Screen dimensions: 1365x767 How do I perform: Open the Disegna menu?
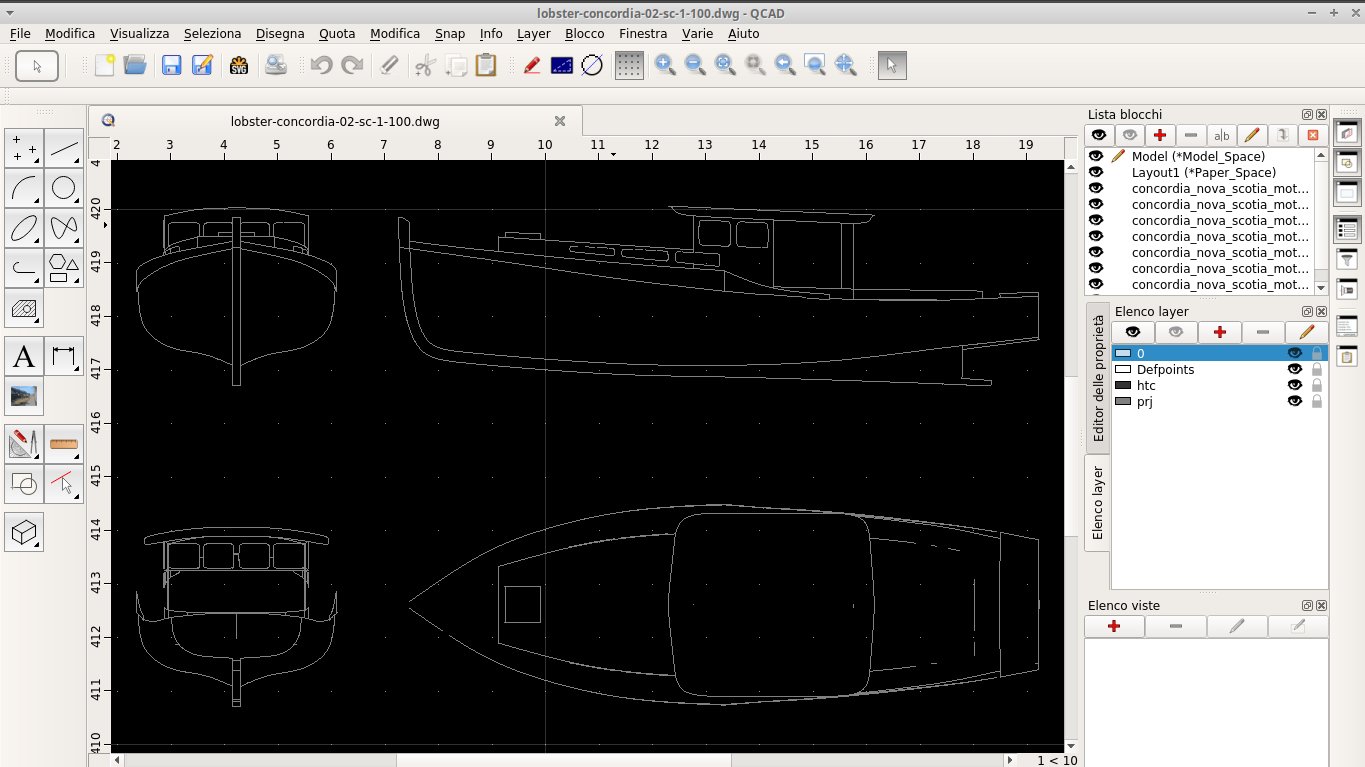coord(280,33)
